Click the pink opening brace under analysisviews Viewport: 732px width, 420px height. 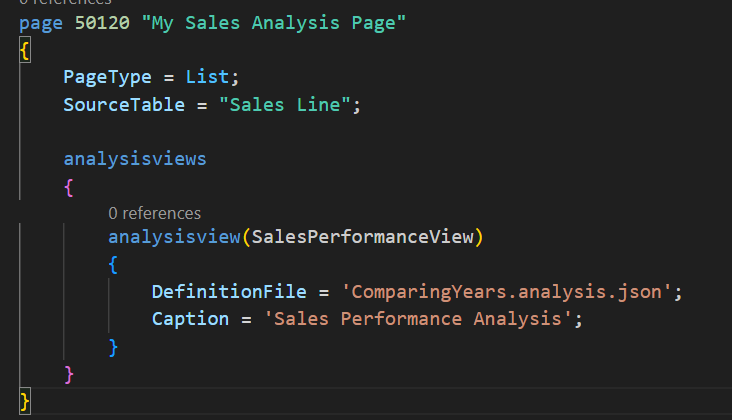[x=68, y=186]
